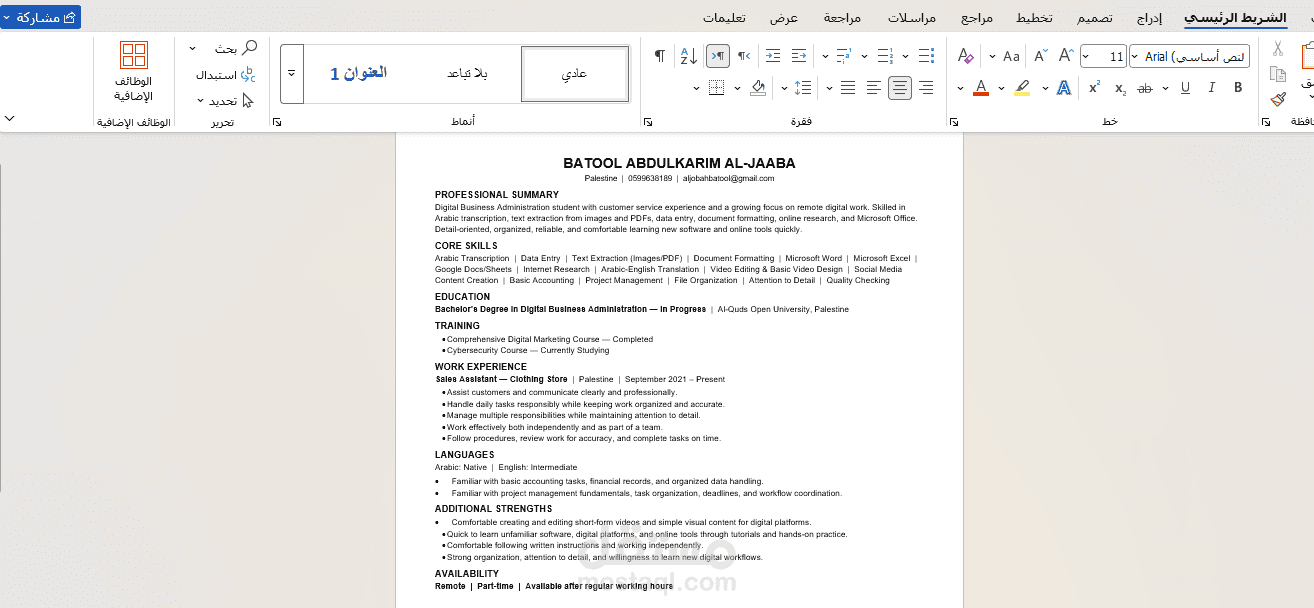Open the share (مشاركة) dropdown button
This screenshot has height=608, width=1314.
[x=41, y=18]
